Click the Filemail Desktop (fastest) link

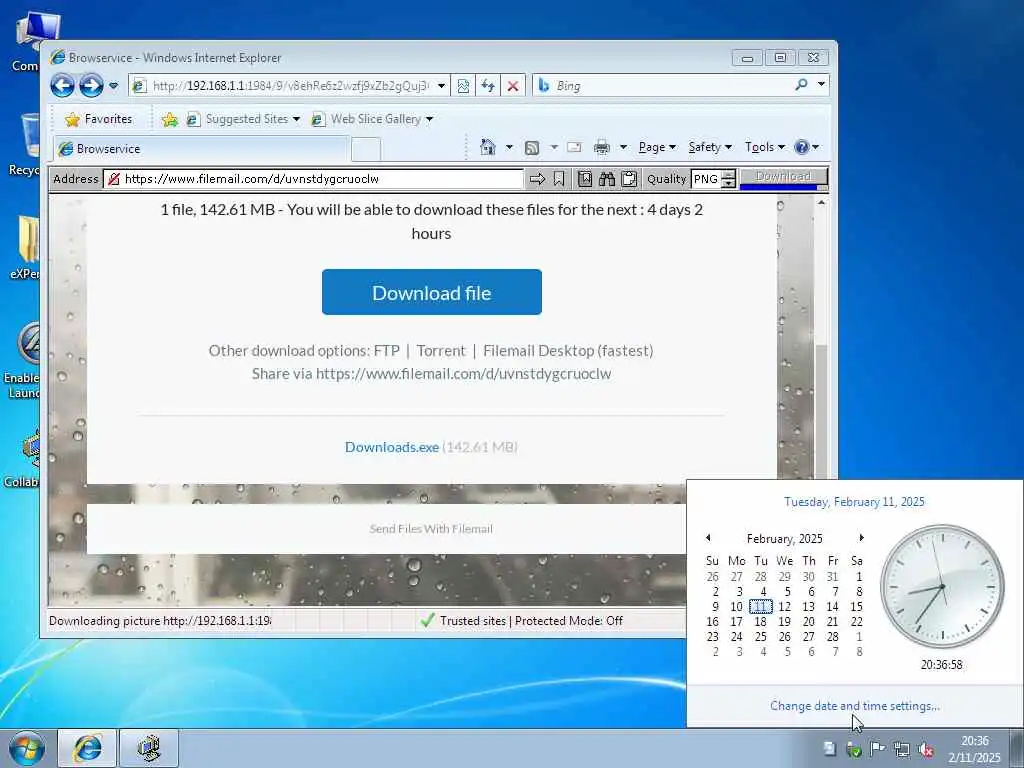pyautogui.click(x=568, y=351)
